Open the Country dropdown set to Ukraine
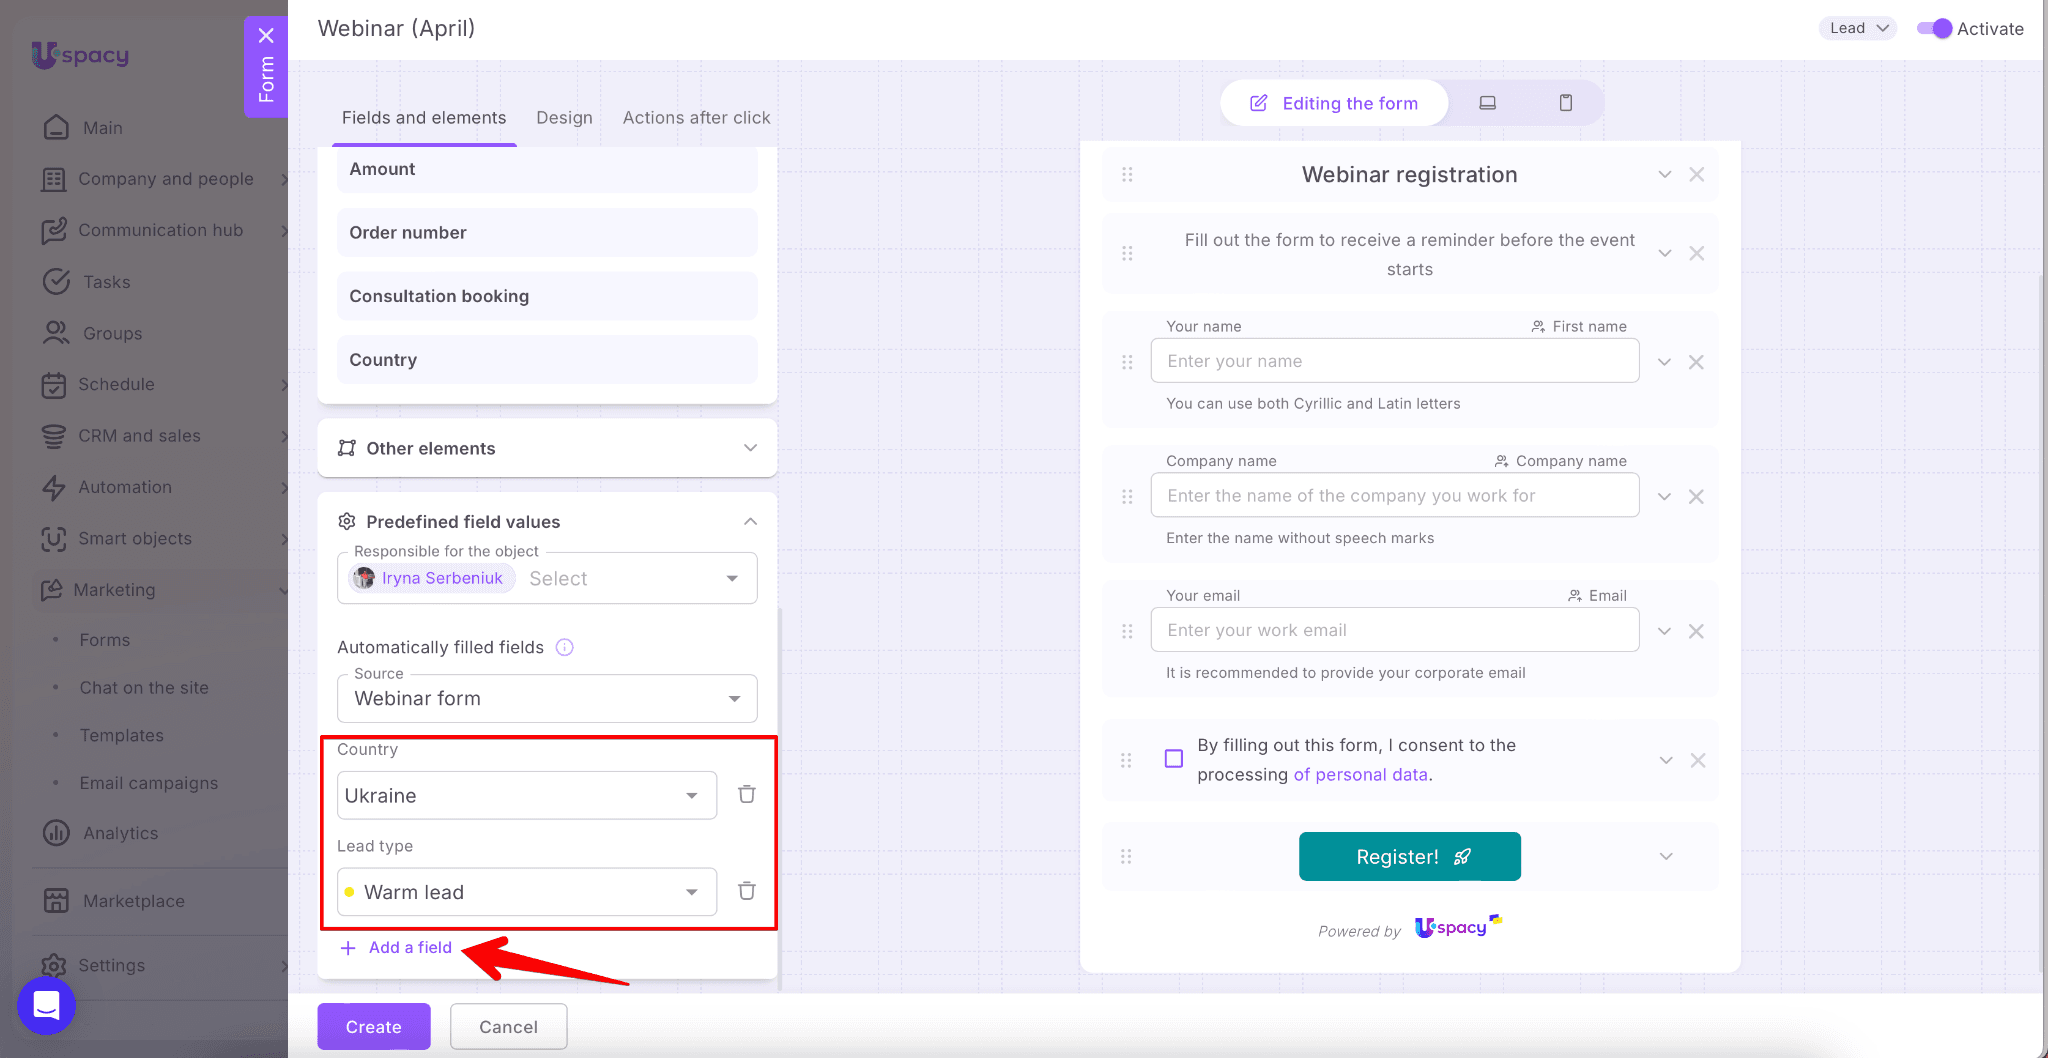Viewport: 2048px width, 1058px height. (x=526, y=796)
